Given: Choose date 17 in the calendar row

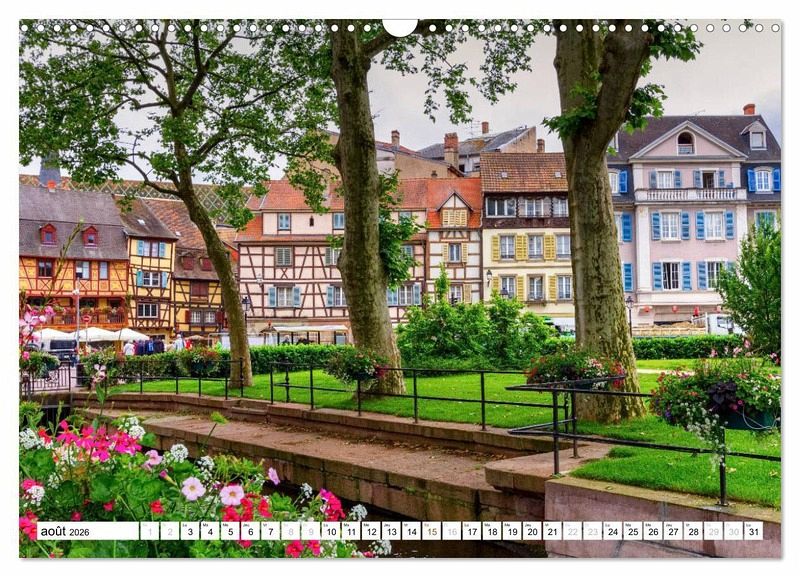Looking at the screenshot, I should [x=471, y=531].
